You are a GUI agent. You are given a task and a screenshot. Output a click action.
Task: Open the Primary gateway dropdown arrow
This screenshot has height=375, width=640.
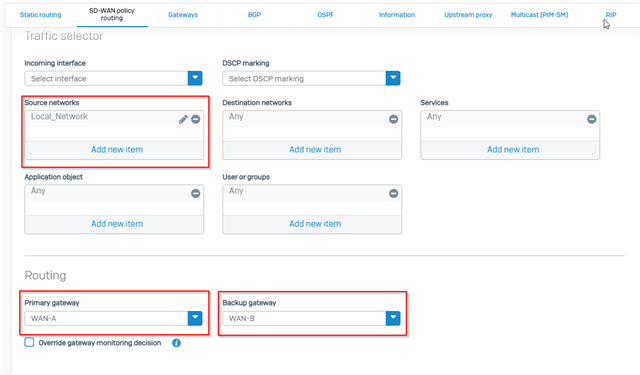tap(195, 318)
